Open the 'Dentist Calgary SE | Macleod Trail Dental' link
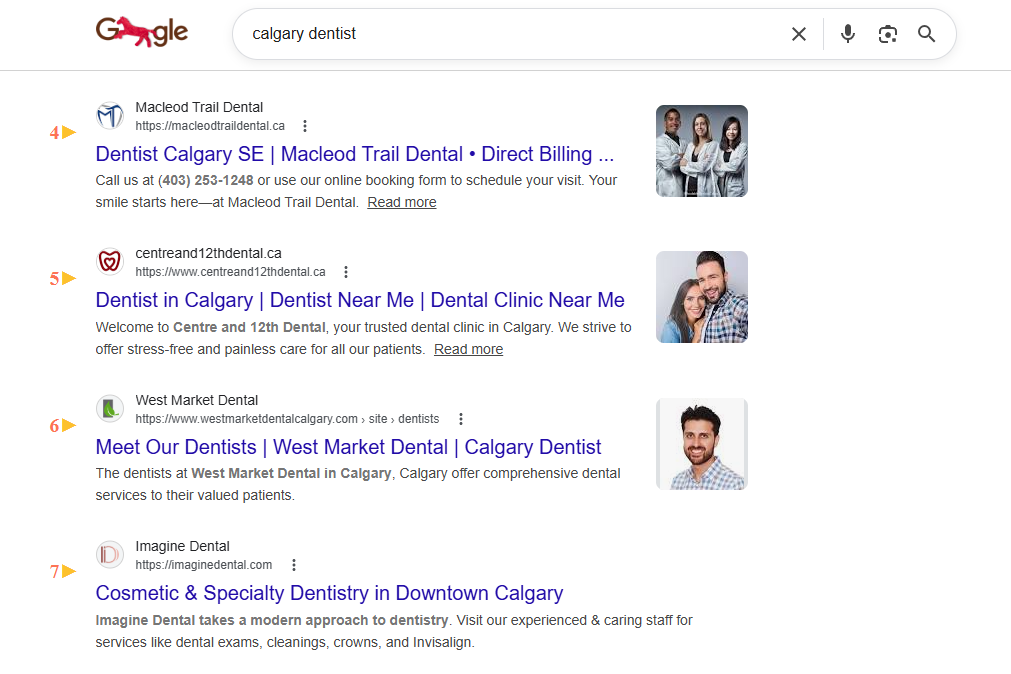The width and height of the screenshot is (1011, 674). (x=355, y=154)
